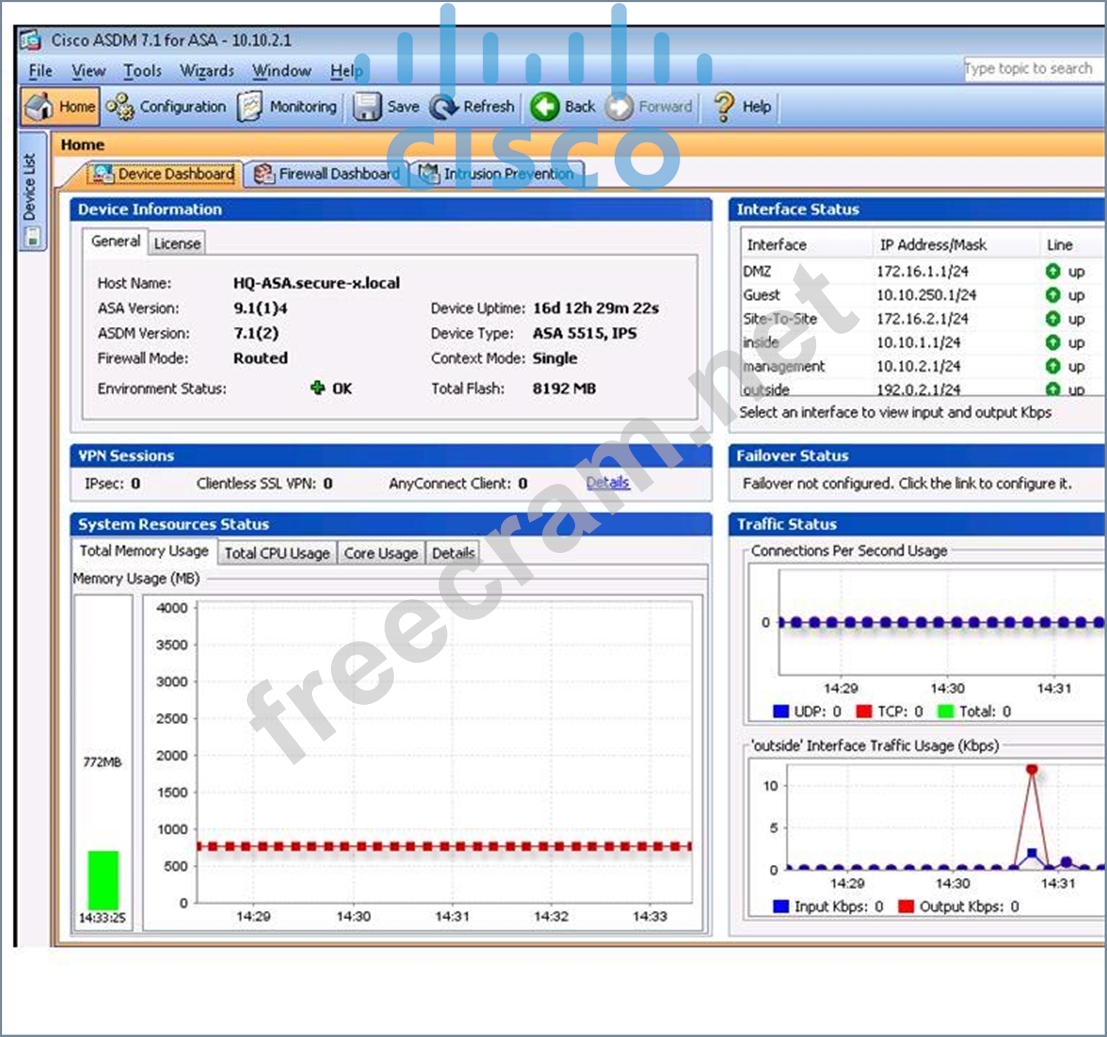Open the Configuration gears icon

120,106
